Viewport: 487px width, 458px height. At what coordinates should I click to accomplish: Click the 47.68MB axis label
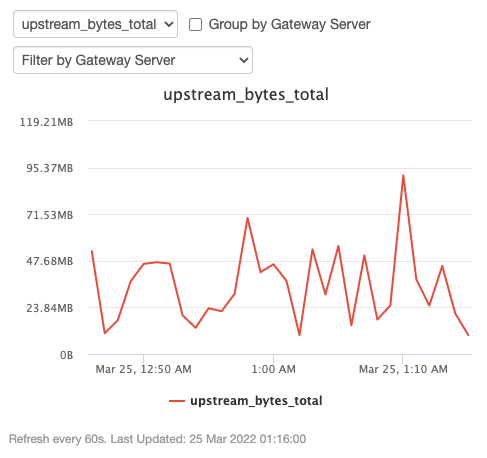pyautogui.click(x=49, y=261)
